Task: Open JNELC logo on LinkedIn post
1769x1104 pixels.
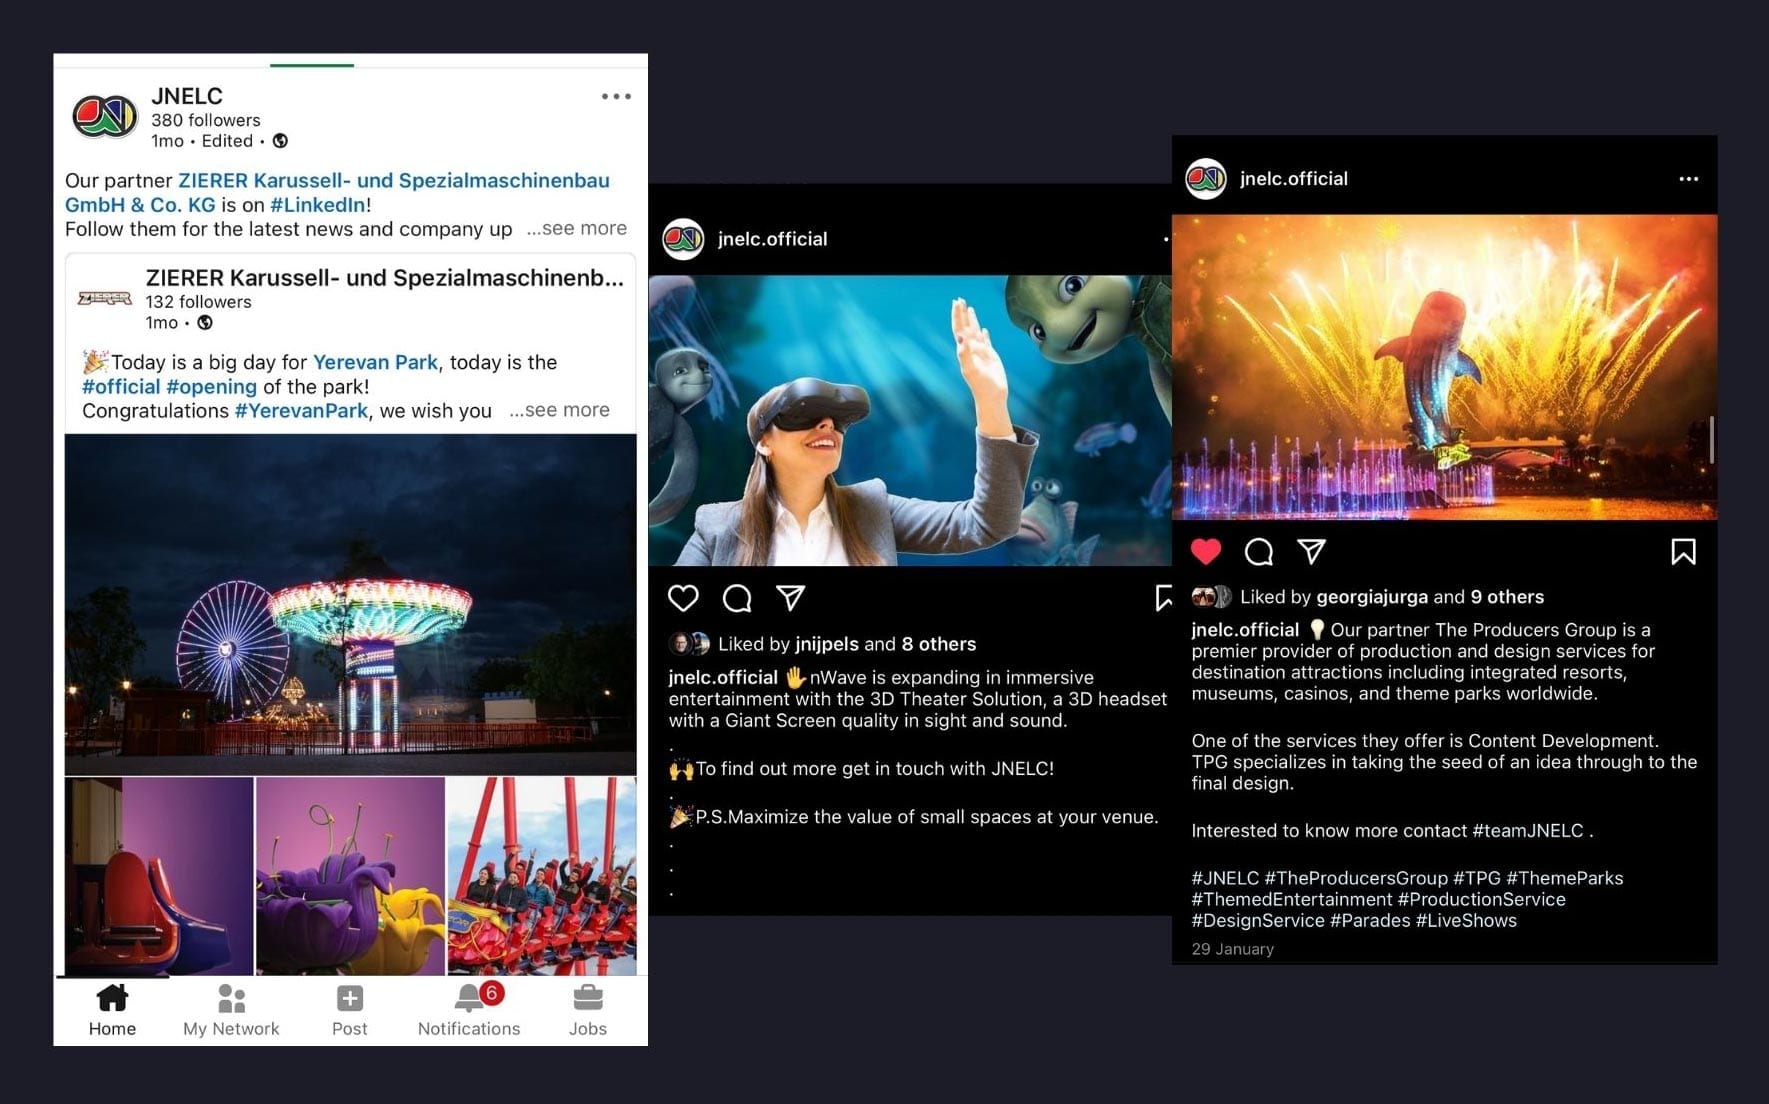Action: click(x=105, y=117)
